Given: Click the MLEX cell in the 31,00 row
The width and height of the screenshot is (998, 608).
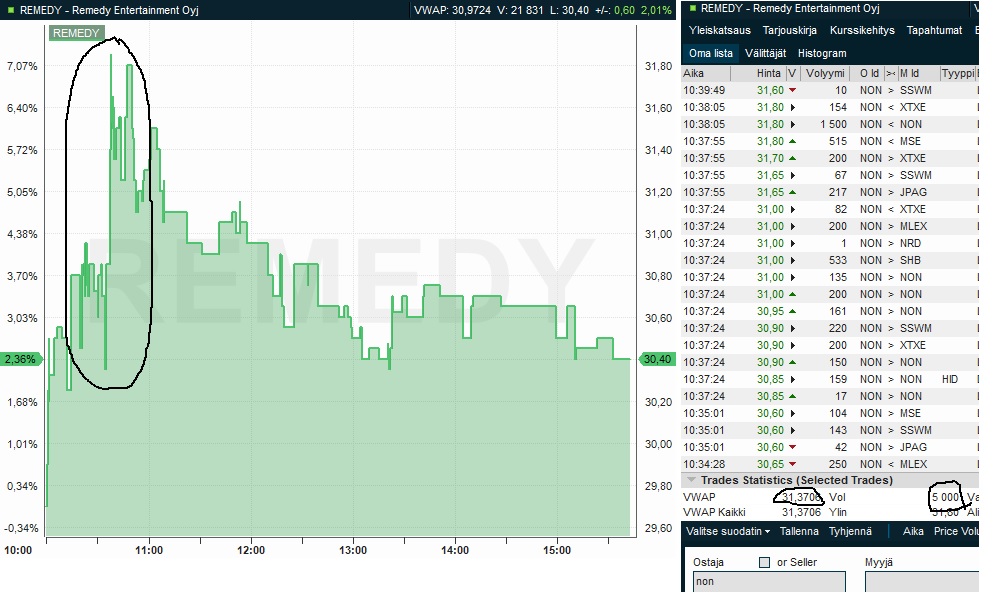Looking at the screenshot, I should click(x=913, y=226).
